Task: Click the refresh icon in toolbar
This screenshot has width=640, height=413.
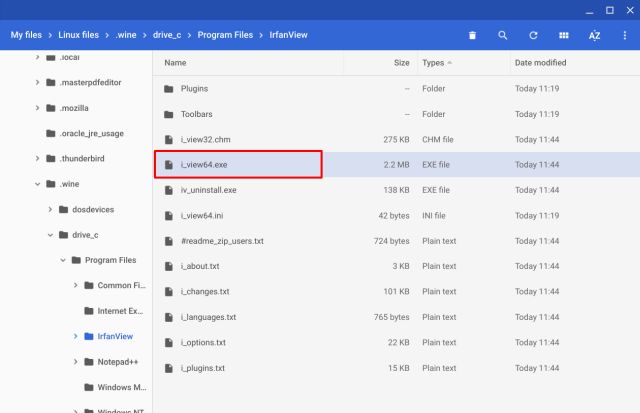Action: coord(533,35)
